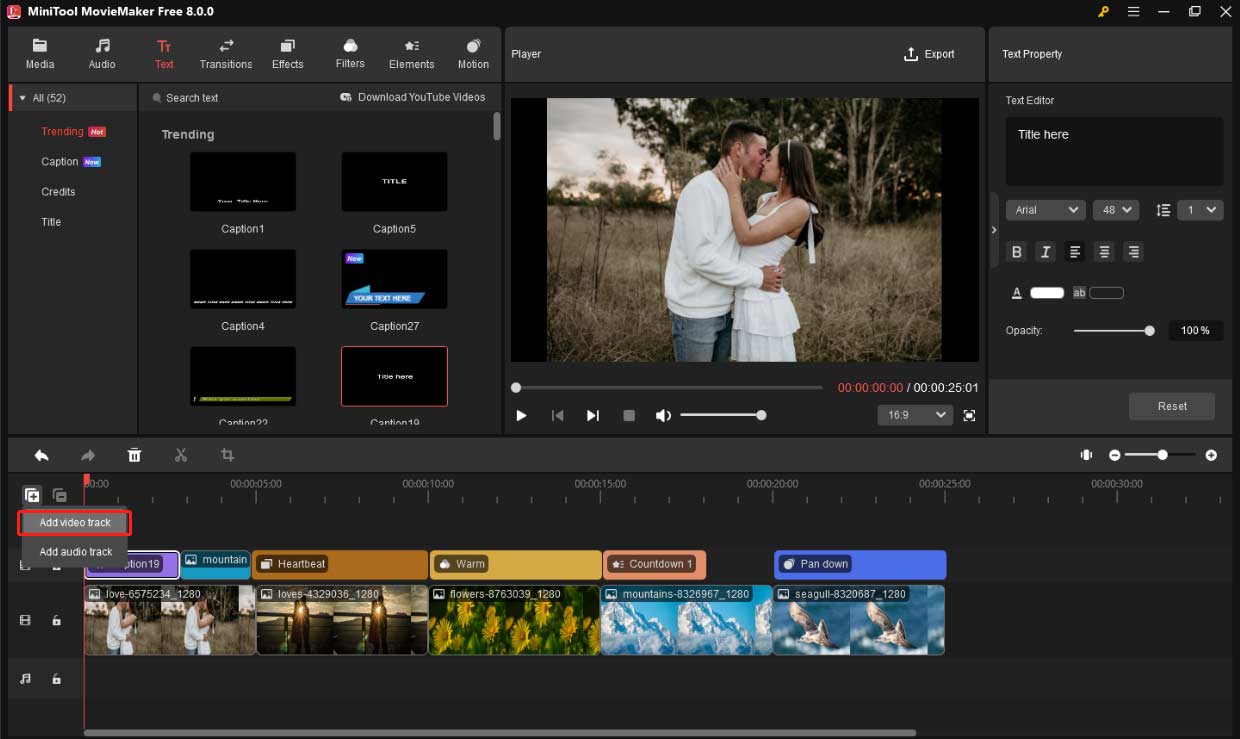
Task: Collapse the All (52) category
Action: (x=23, y=98)
